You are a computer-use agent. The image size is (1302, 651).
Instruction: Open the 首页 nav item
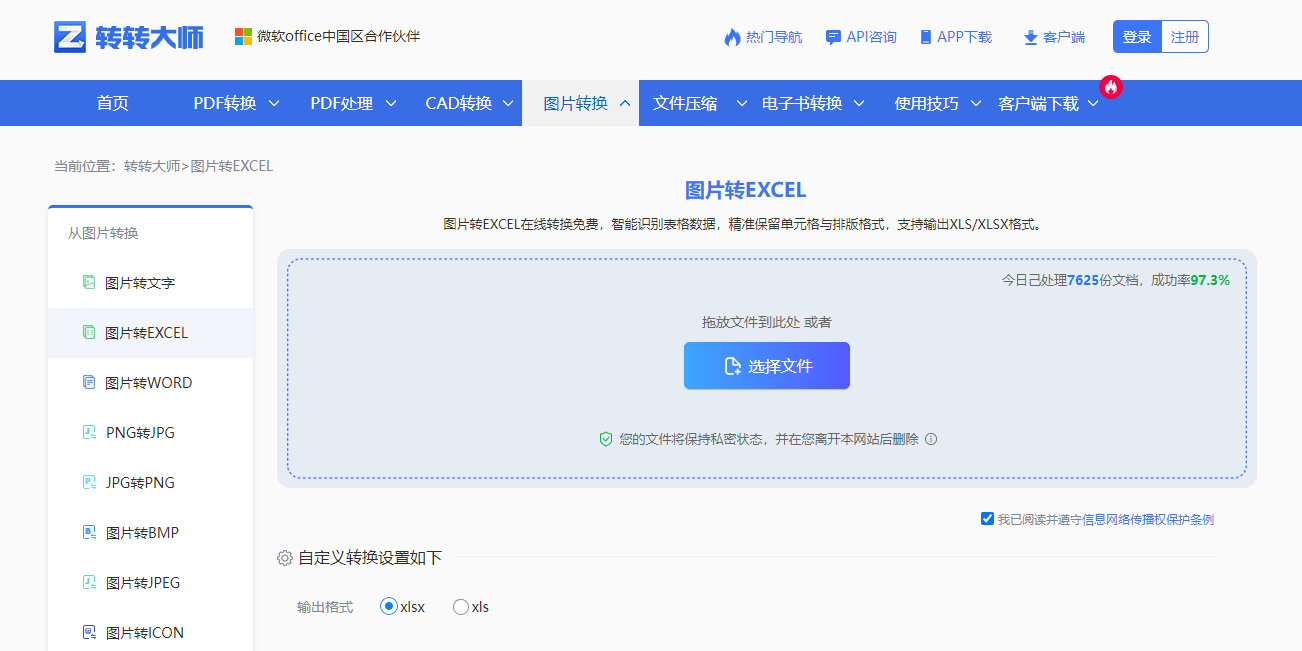click(112, 103)
